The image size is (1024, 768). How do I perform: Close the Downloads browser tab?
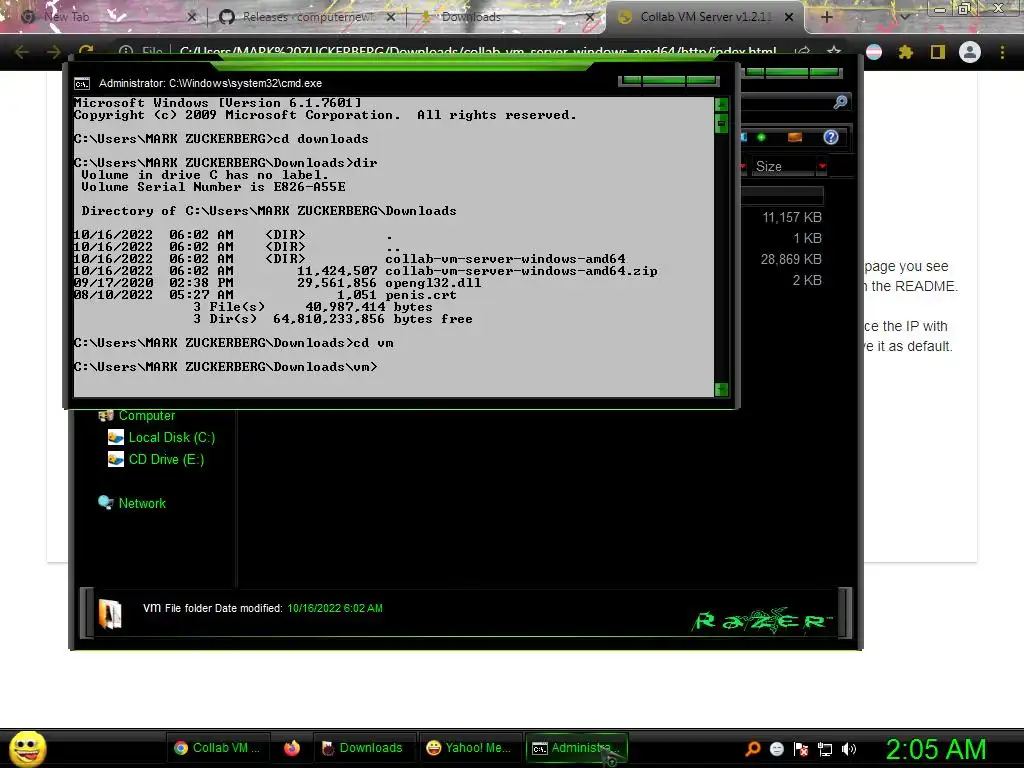[x=590, y=17]
